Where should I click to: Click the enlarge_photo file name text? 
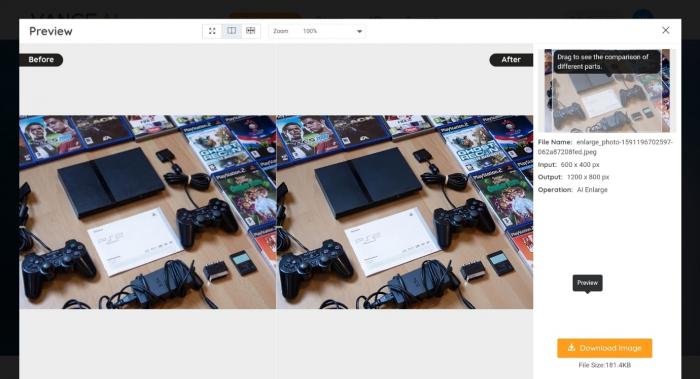(605, 147)
